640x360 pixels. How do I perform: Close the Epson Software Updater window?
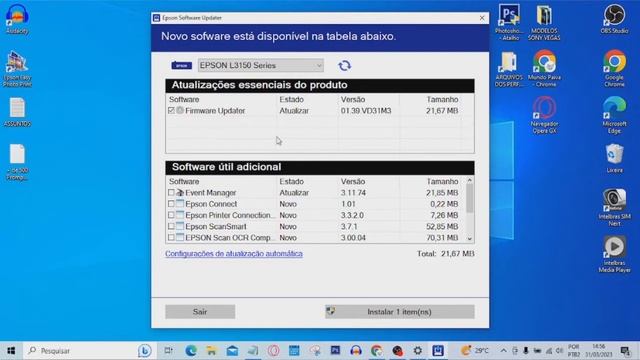(x=482, y=18)
